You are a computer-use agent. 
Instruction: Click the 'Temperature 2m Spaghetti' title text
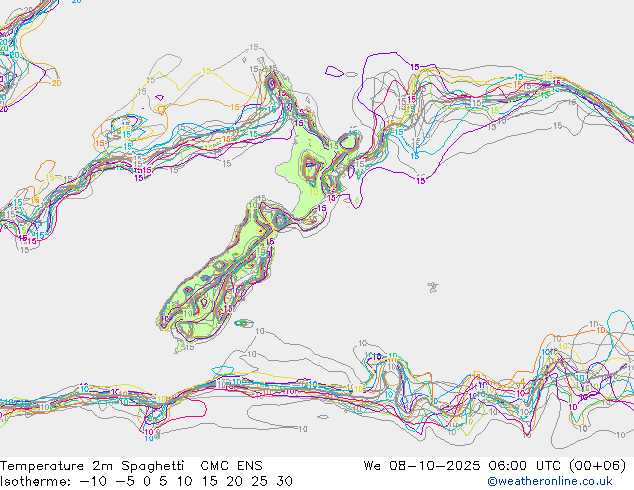pos(92,466)
